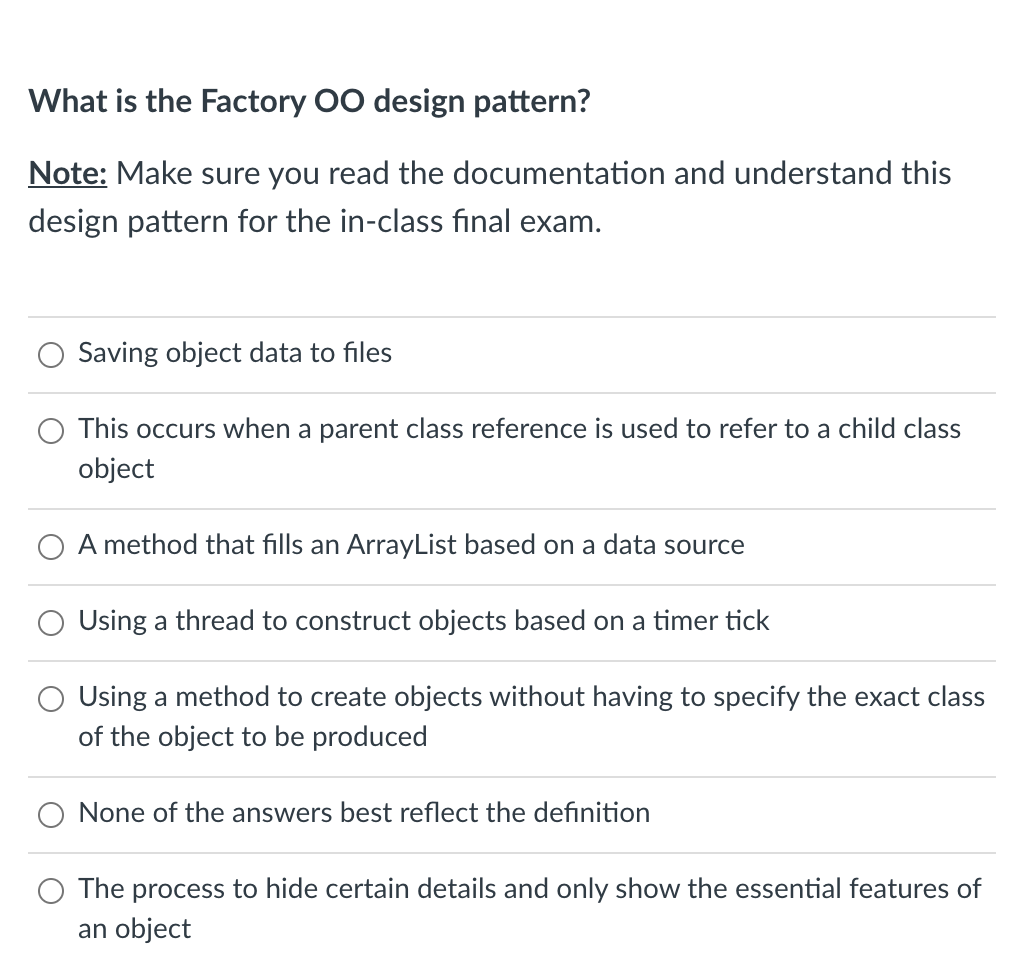The height and width of the screenshot is (972, 1030).
Task: Select the parent class reference answer
Action: [51, 430]
